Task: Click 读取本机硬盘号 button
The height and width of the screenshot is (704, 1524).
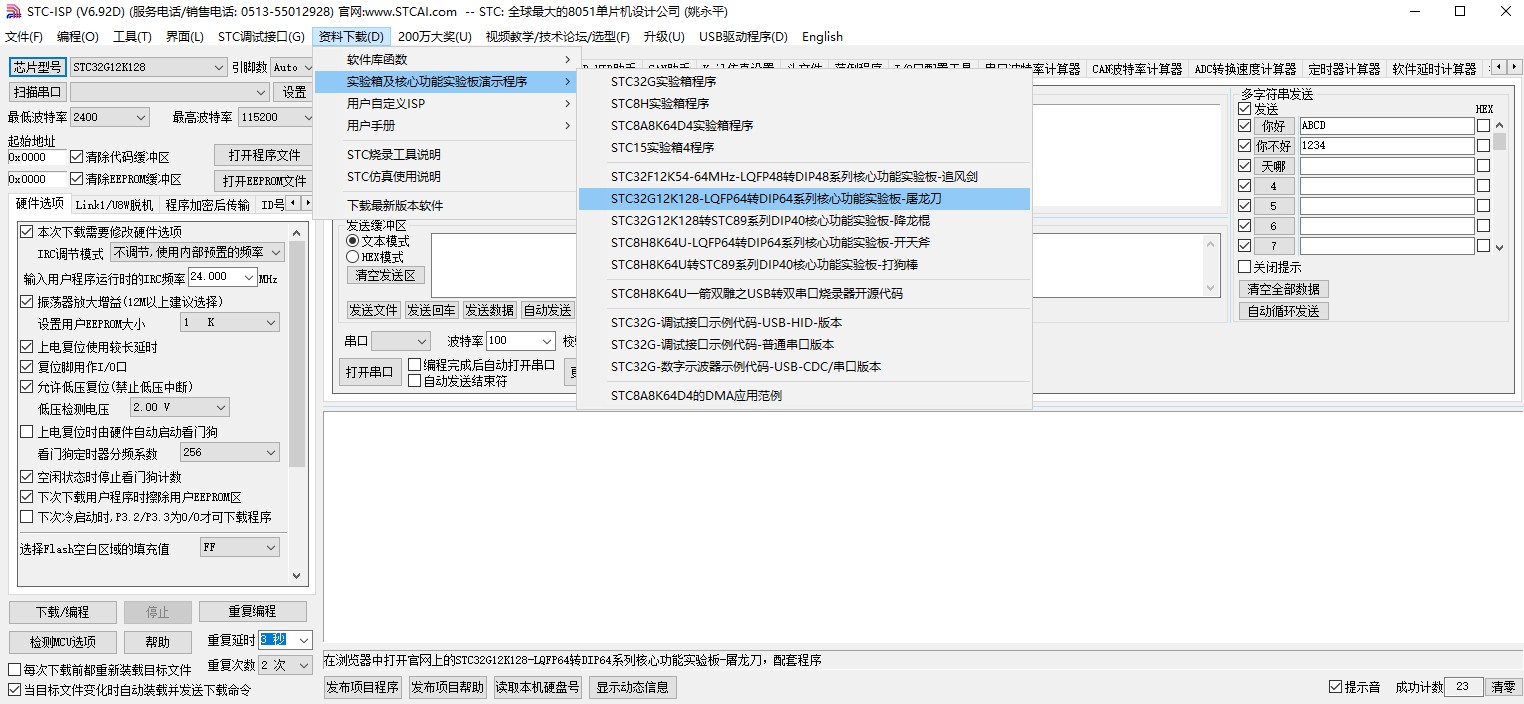Action: point(538,687)
